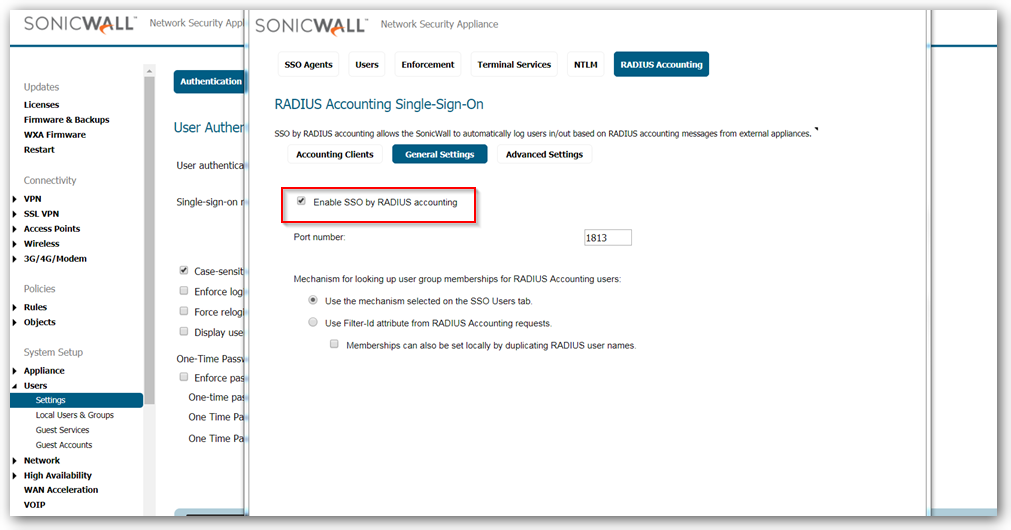Click the Port number input field
Screen dimensions: 1011x530
click(608, 238)
